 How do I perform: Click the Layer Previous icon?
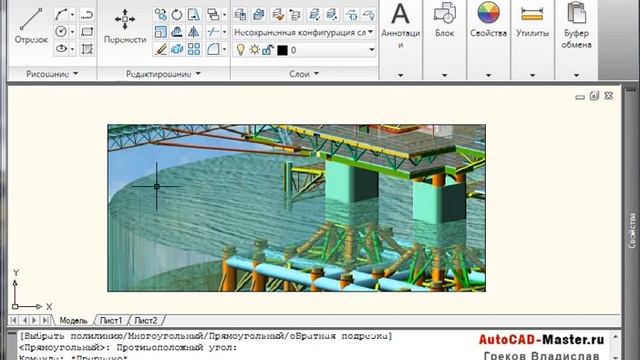[x=295, y=15]
